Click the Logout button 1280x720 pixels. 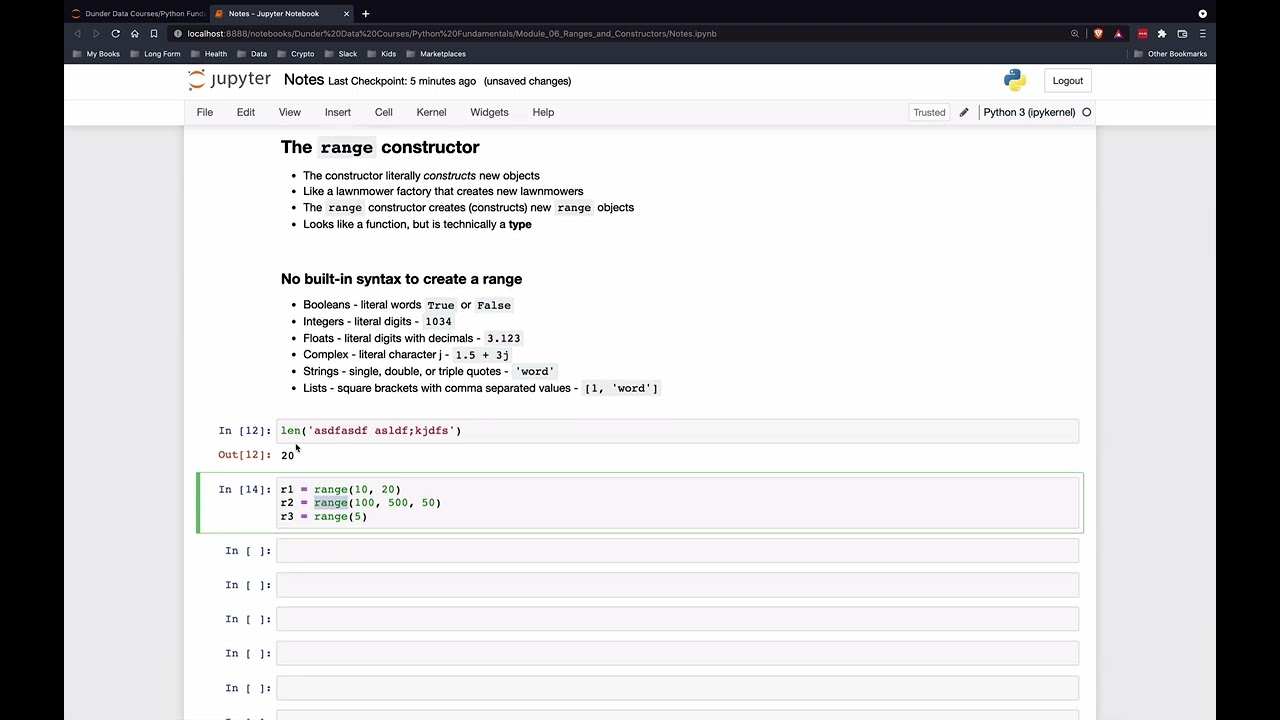click(x=1068, y=81)
